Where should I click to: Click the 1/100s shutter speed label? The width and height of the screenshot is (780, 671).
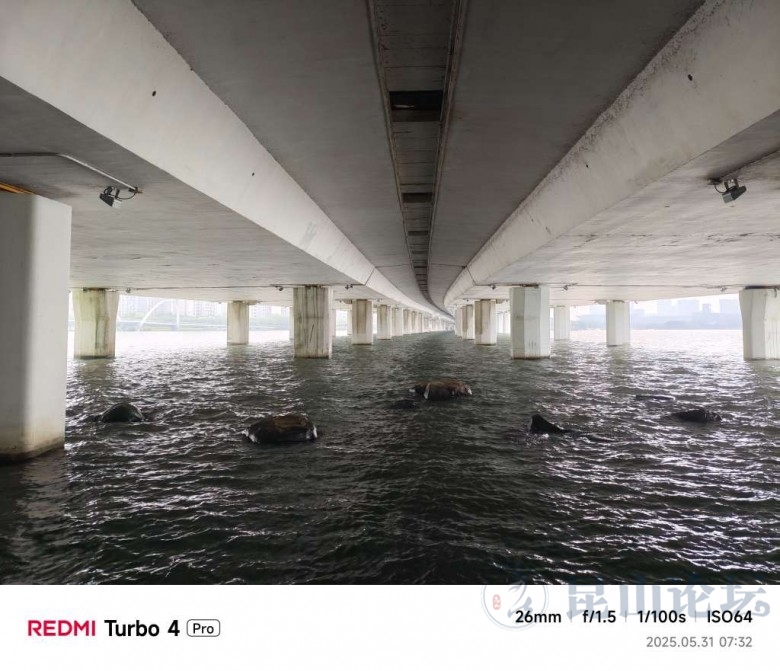click(661, 617)
